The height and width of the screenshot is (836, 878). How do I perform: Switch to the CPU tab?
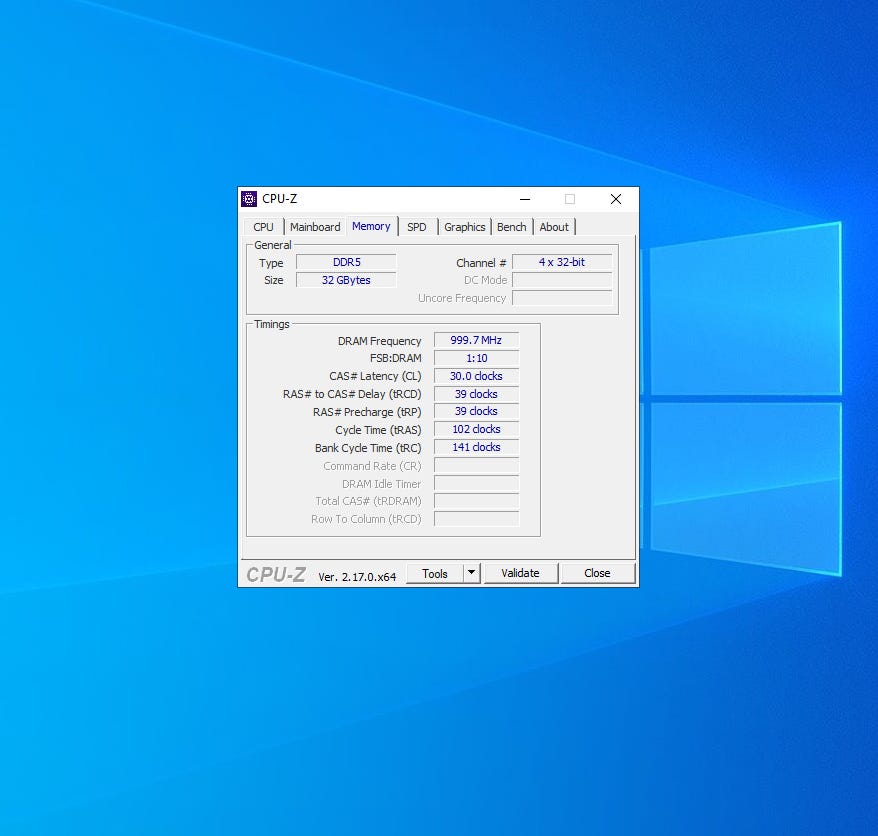tap(263, 227)
